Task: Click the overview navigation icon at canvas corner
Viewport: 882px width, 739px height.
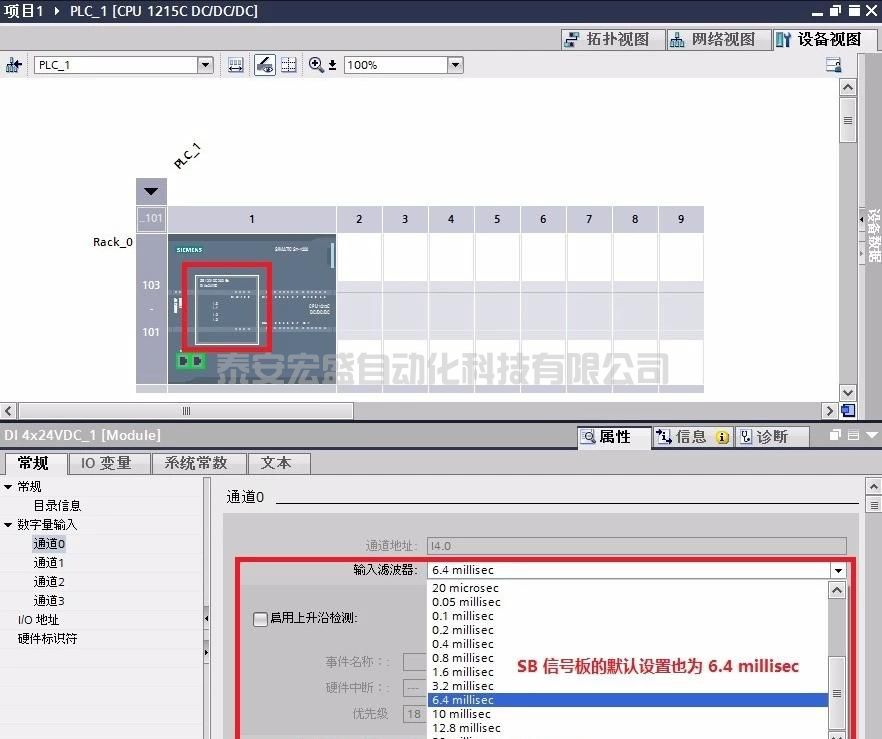Action: pyautogui.click(x=848, y=410)
